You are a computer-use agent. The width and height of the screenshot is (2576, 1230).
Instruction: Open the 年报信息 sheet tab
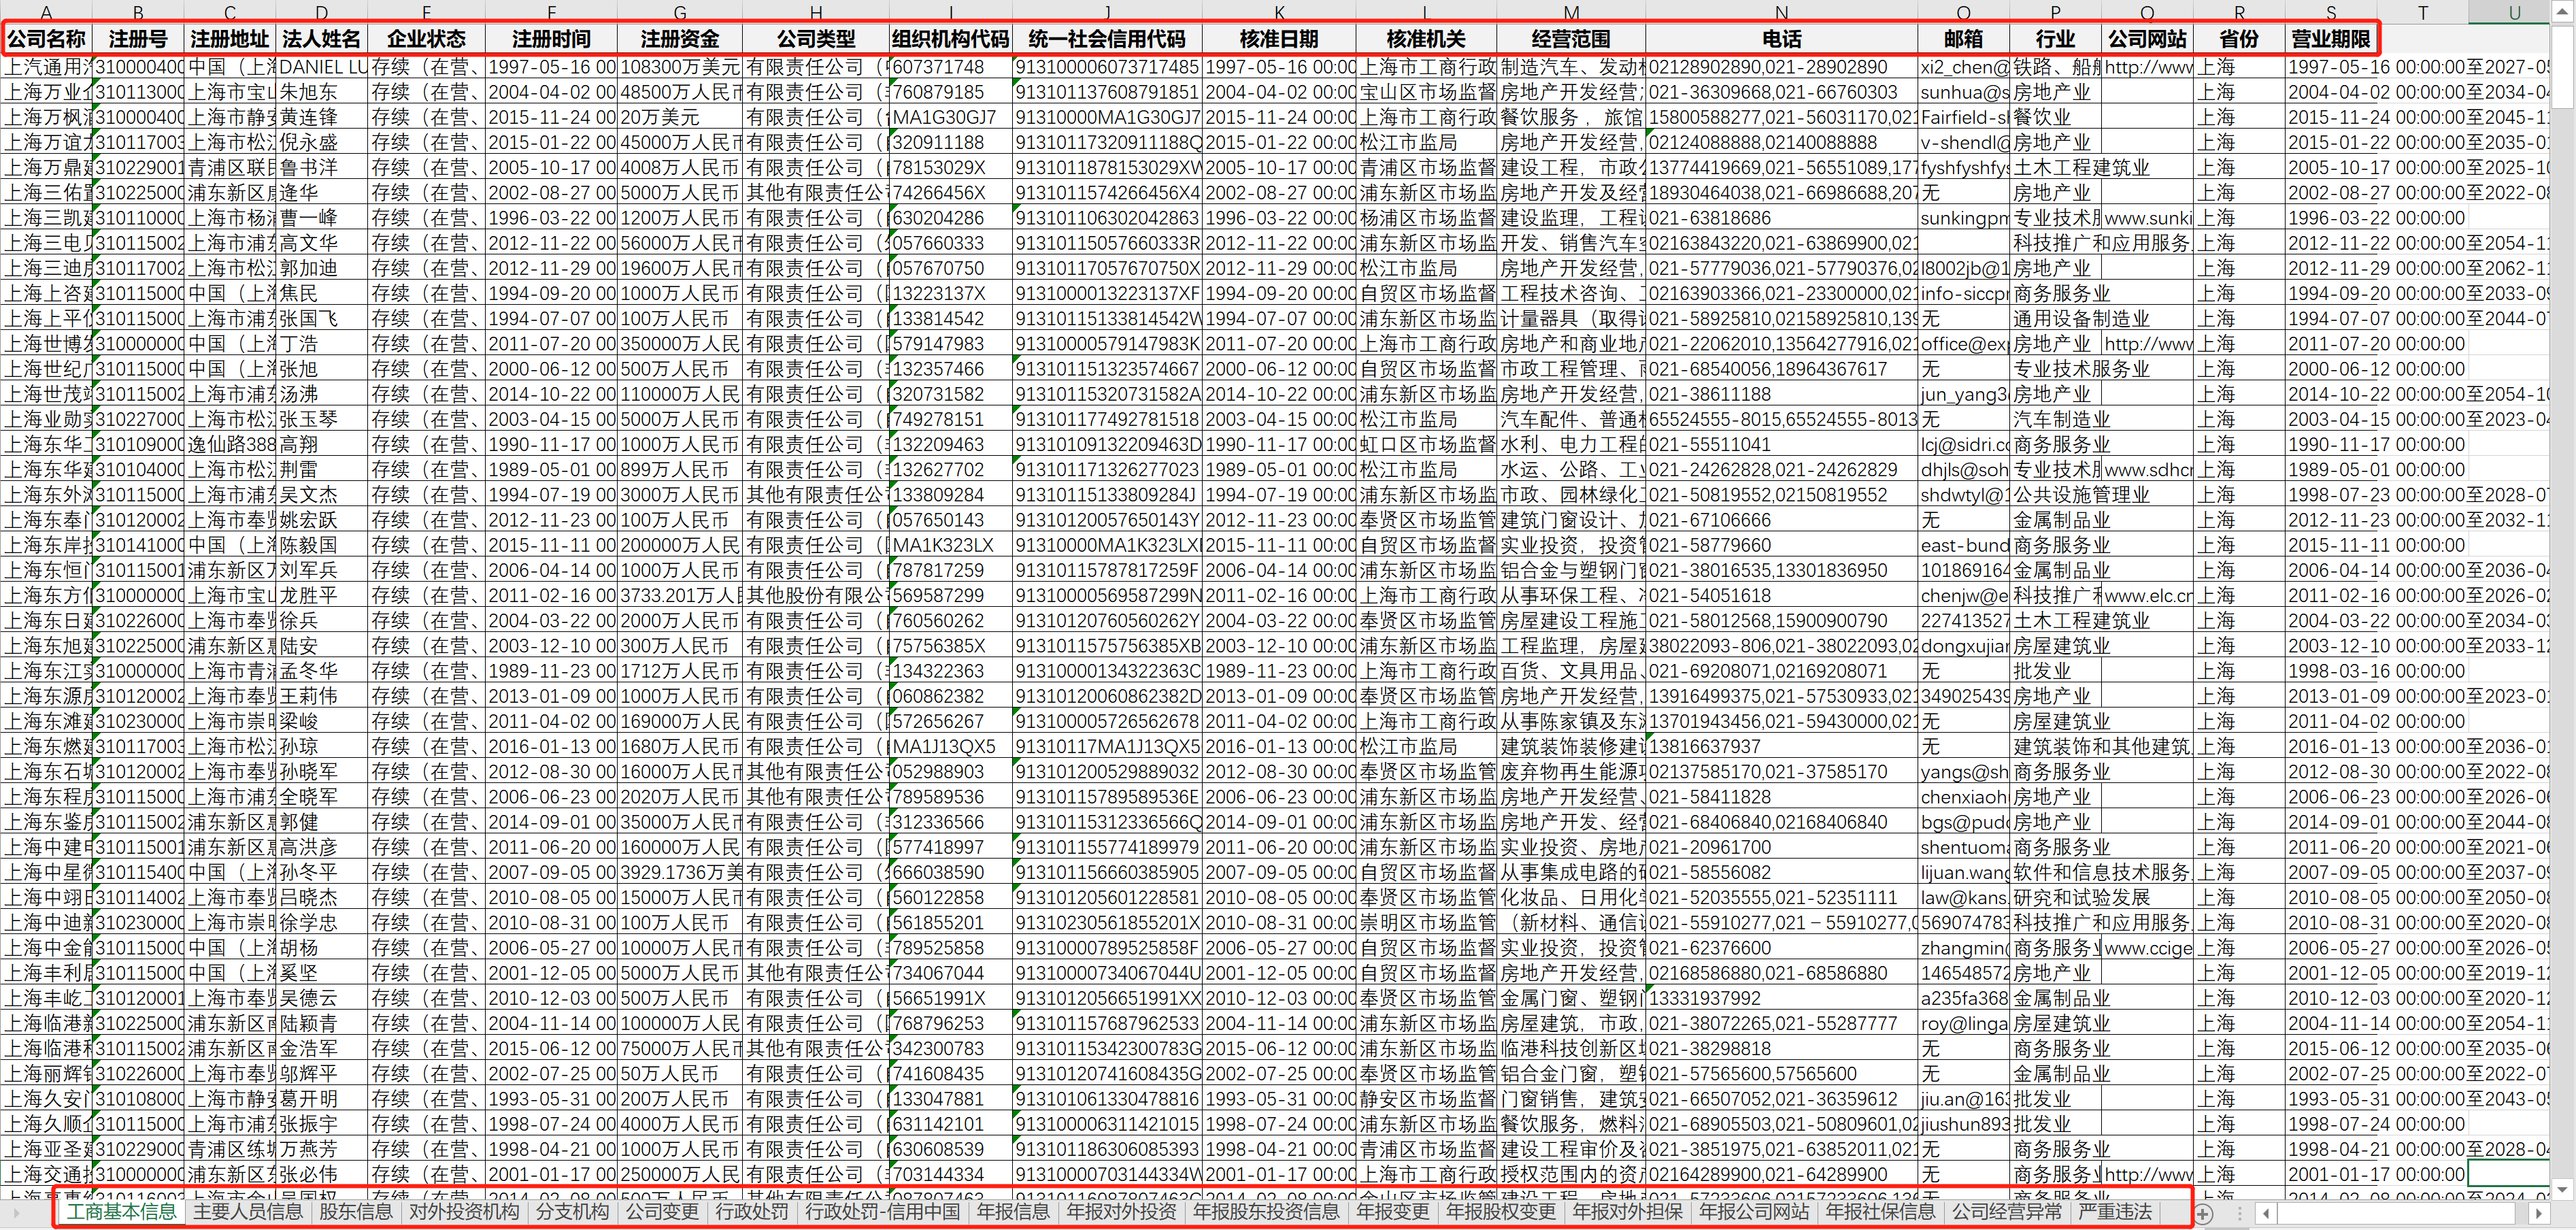tap(1013, 1211)
